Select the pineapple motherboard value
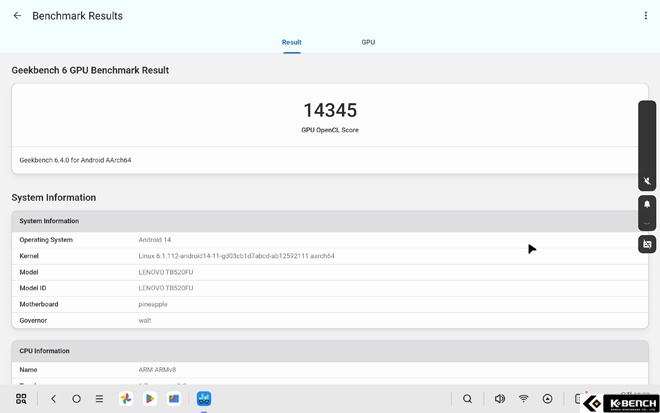The height and width of the screenshot is (413, 660). pyautogui.click(x=153, y=304)
